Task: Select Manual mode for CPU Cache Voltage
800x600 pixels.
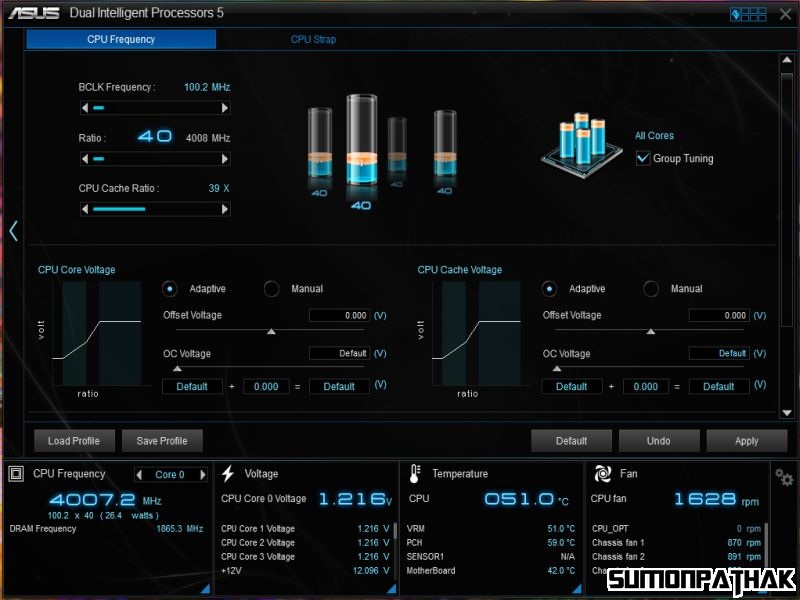Action: [x=651, y=289]
